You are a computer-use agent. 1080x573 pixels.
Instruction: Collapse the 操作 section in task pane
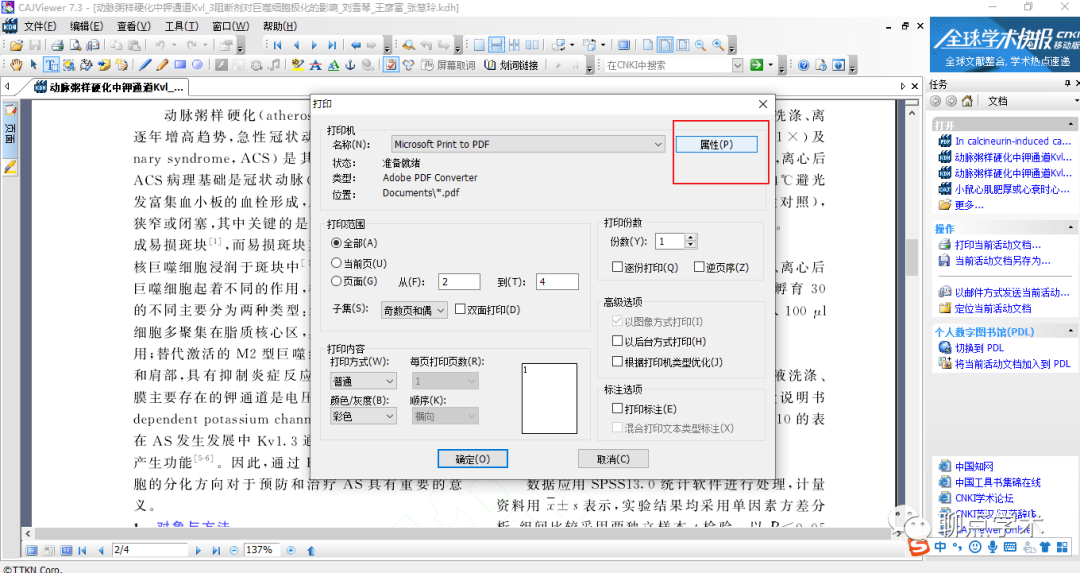pos(1070,227)
